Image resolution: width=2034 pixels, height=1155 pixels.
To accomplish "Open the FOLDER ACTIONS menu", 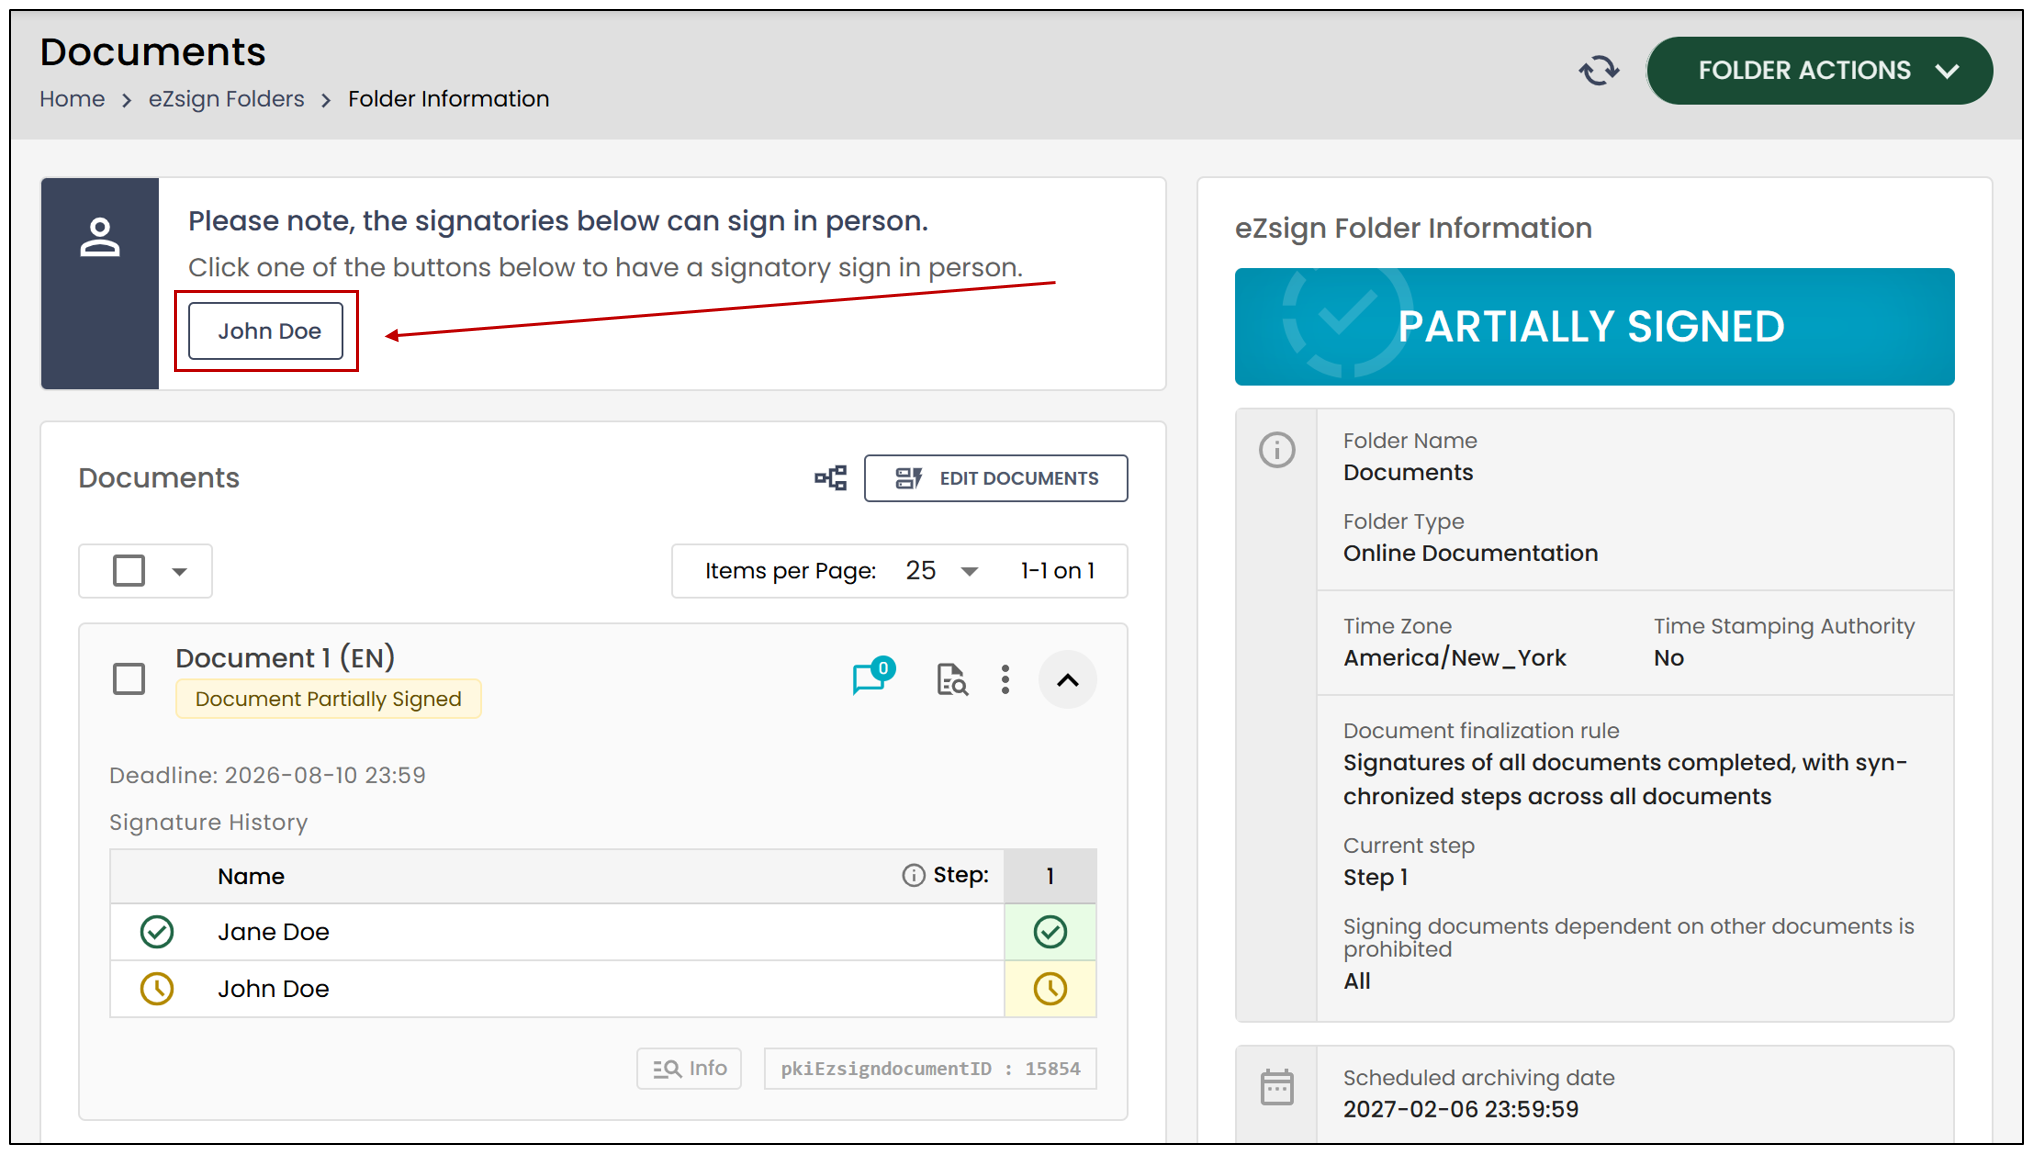I will [1819, 71].
